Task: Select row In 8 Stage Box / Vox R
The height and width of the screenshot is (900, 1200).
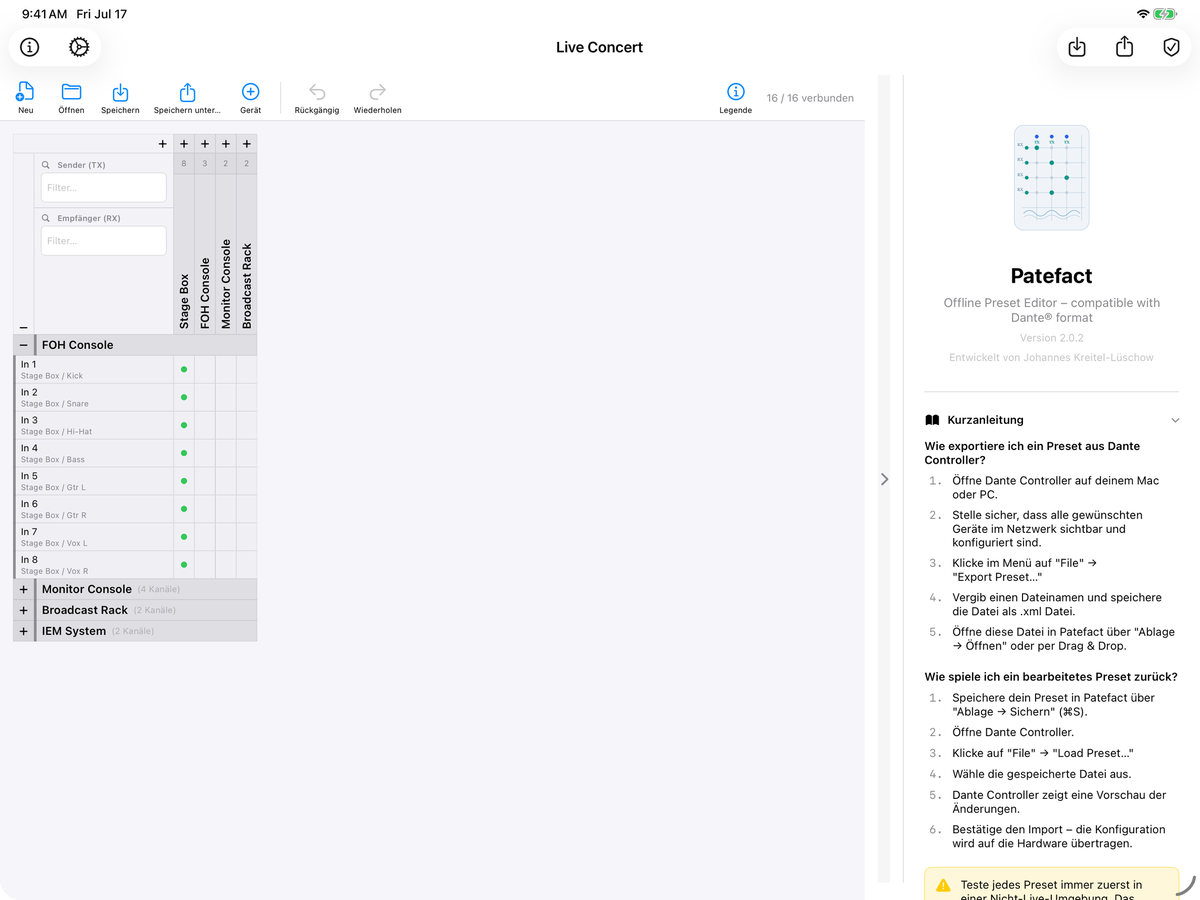Action: [95, 565]
